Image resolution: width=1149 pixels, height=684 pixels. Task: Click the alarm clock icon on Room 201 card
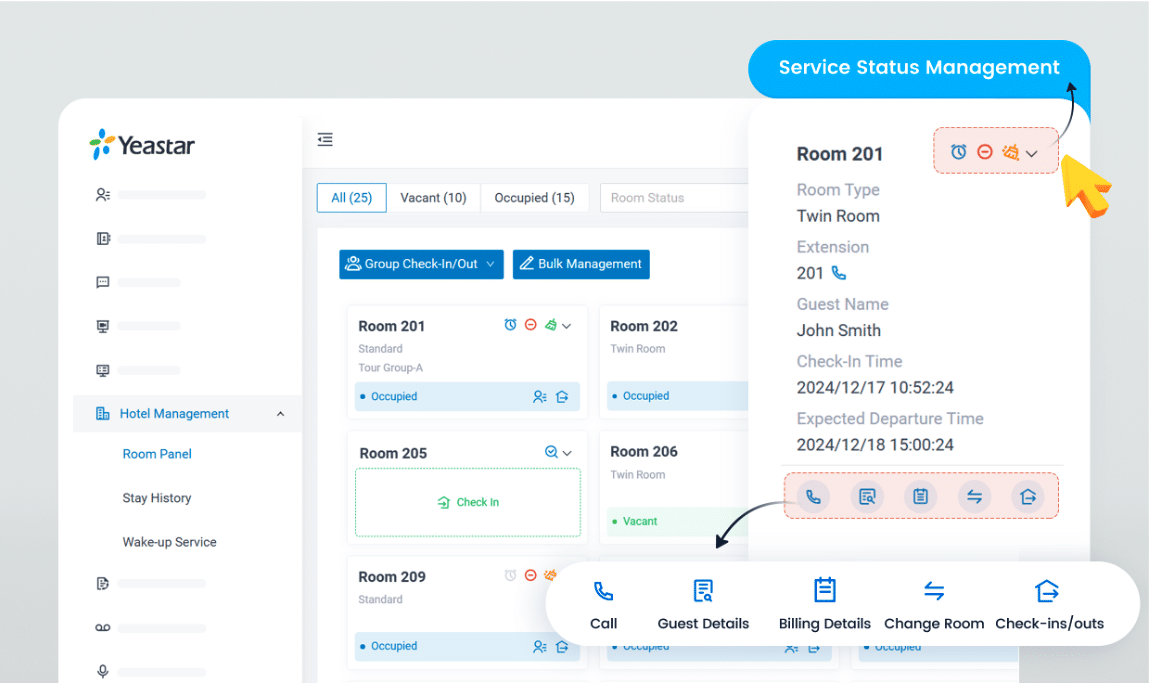[510, 326]
